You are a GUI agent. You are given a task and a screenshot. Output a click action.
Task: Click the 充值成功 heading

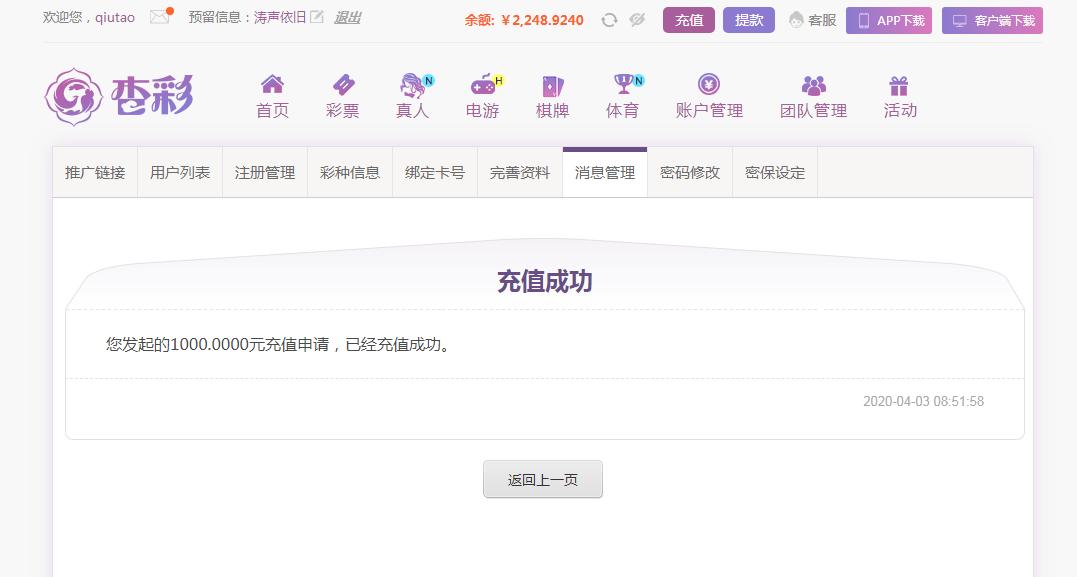coord(545,281)
